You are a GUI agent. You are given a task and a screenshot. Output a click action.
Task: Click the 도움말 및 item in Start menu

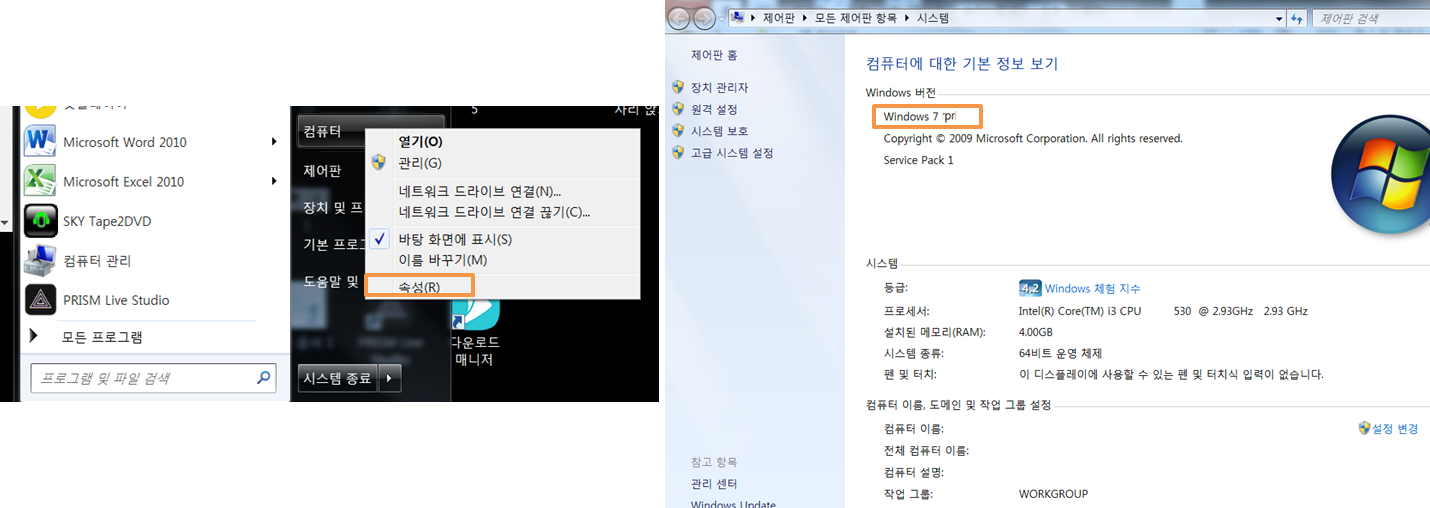(331, 282)
